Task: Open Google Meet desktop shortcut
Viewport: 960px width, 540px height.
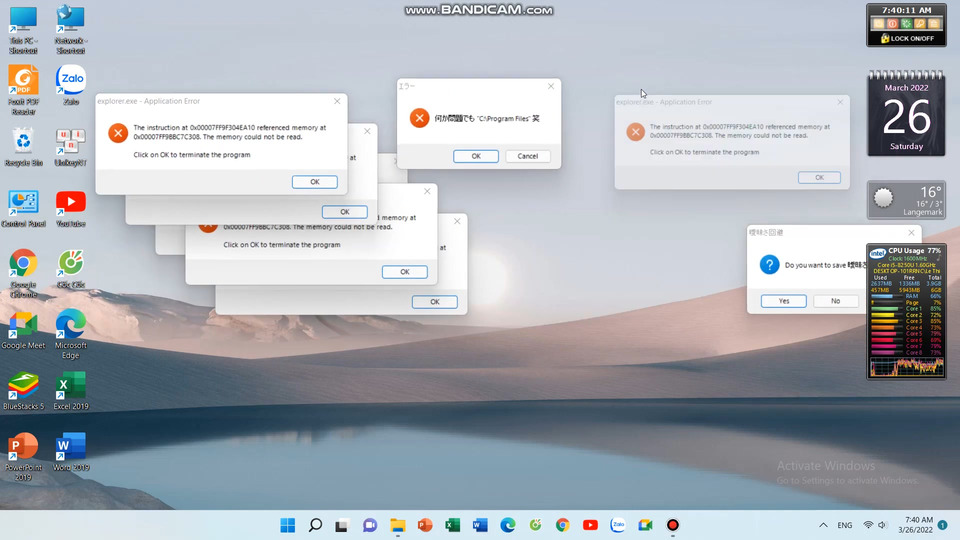Action: coord(23,329)
